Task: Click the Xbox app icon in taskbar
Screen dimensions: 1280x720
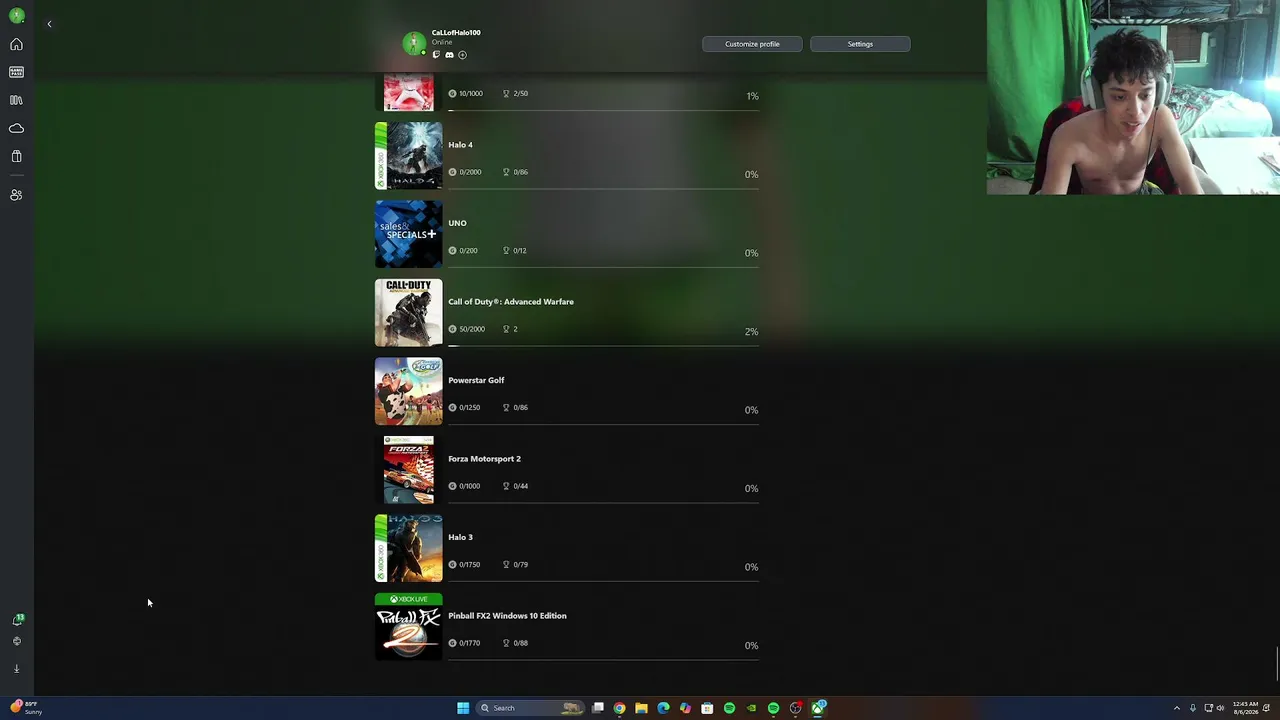Action: point(818,708)
